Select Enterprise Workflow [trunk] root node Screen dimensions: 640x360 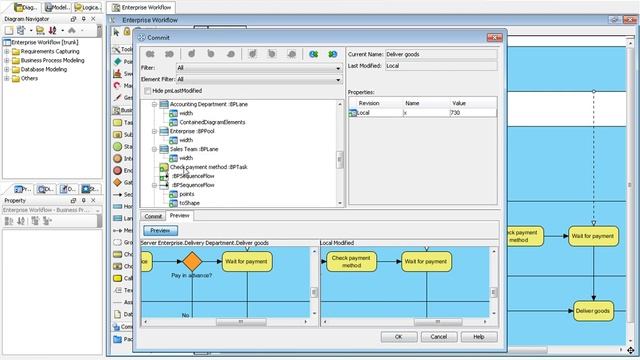pos(44,42)
